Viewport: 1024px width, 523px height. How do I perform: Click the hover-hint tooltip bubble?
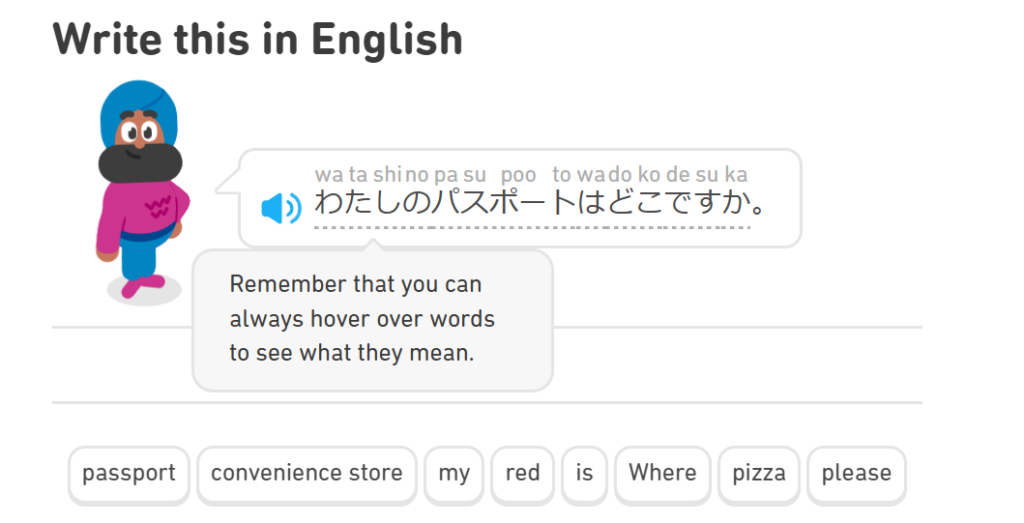[373, 320]
